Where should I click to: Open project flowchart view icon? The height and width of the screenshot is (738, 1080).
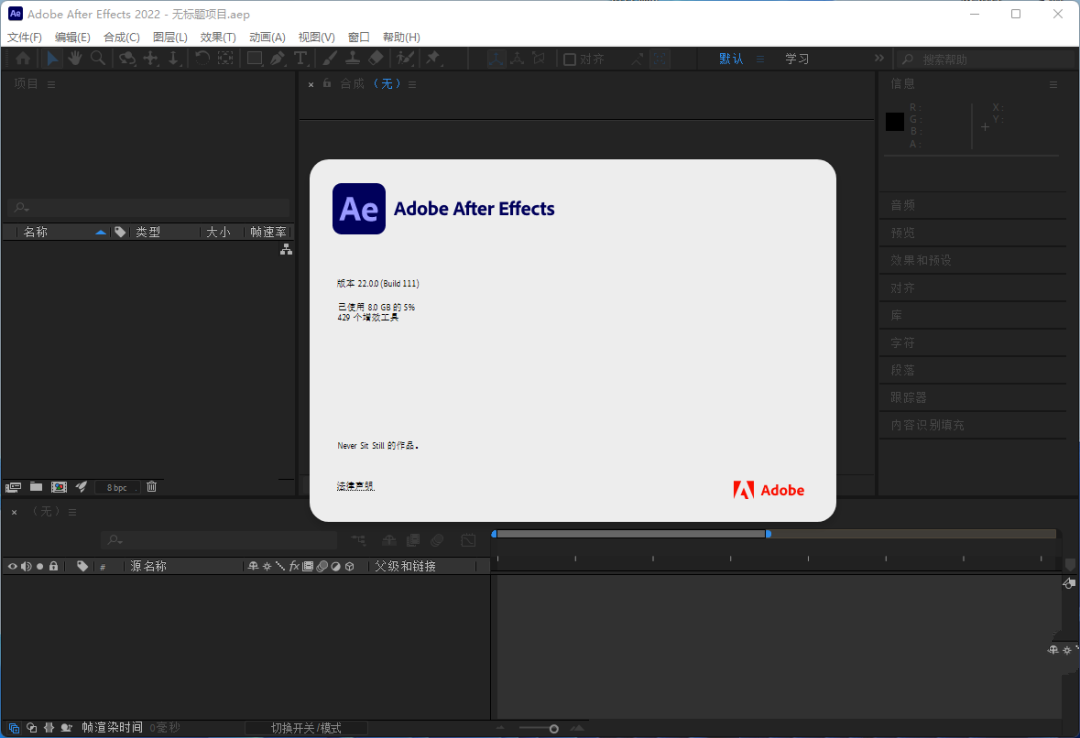click(286, 249)
